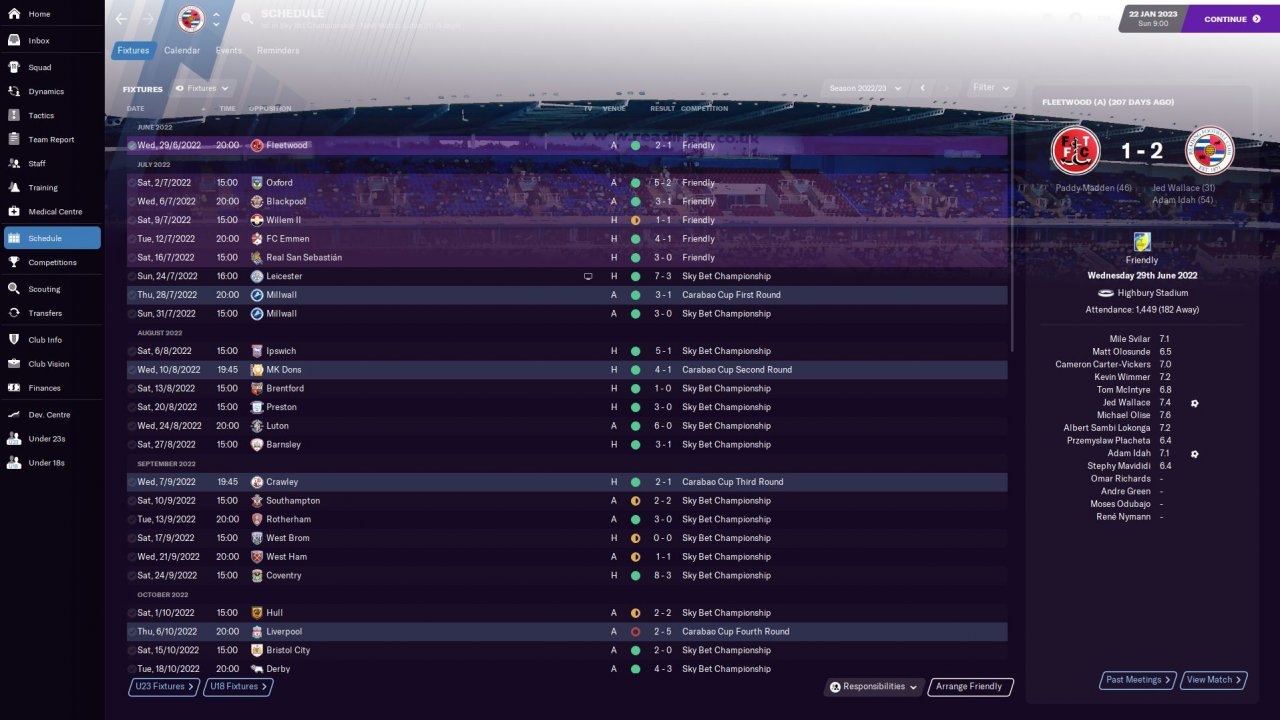The image size is (1280, 720).
Task: Click the Fleetwood badge in the match panel
Action: (1075, 151)
